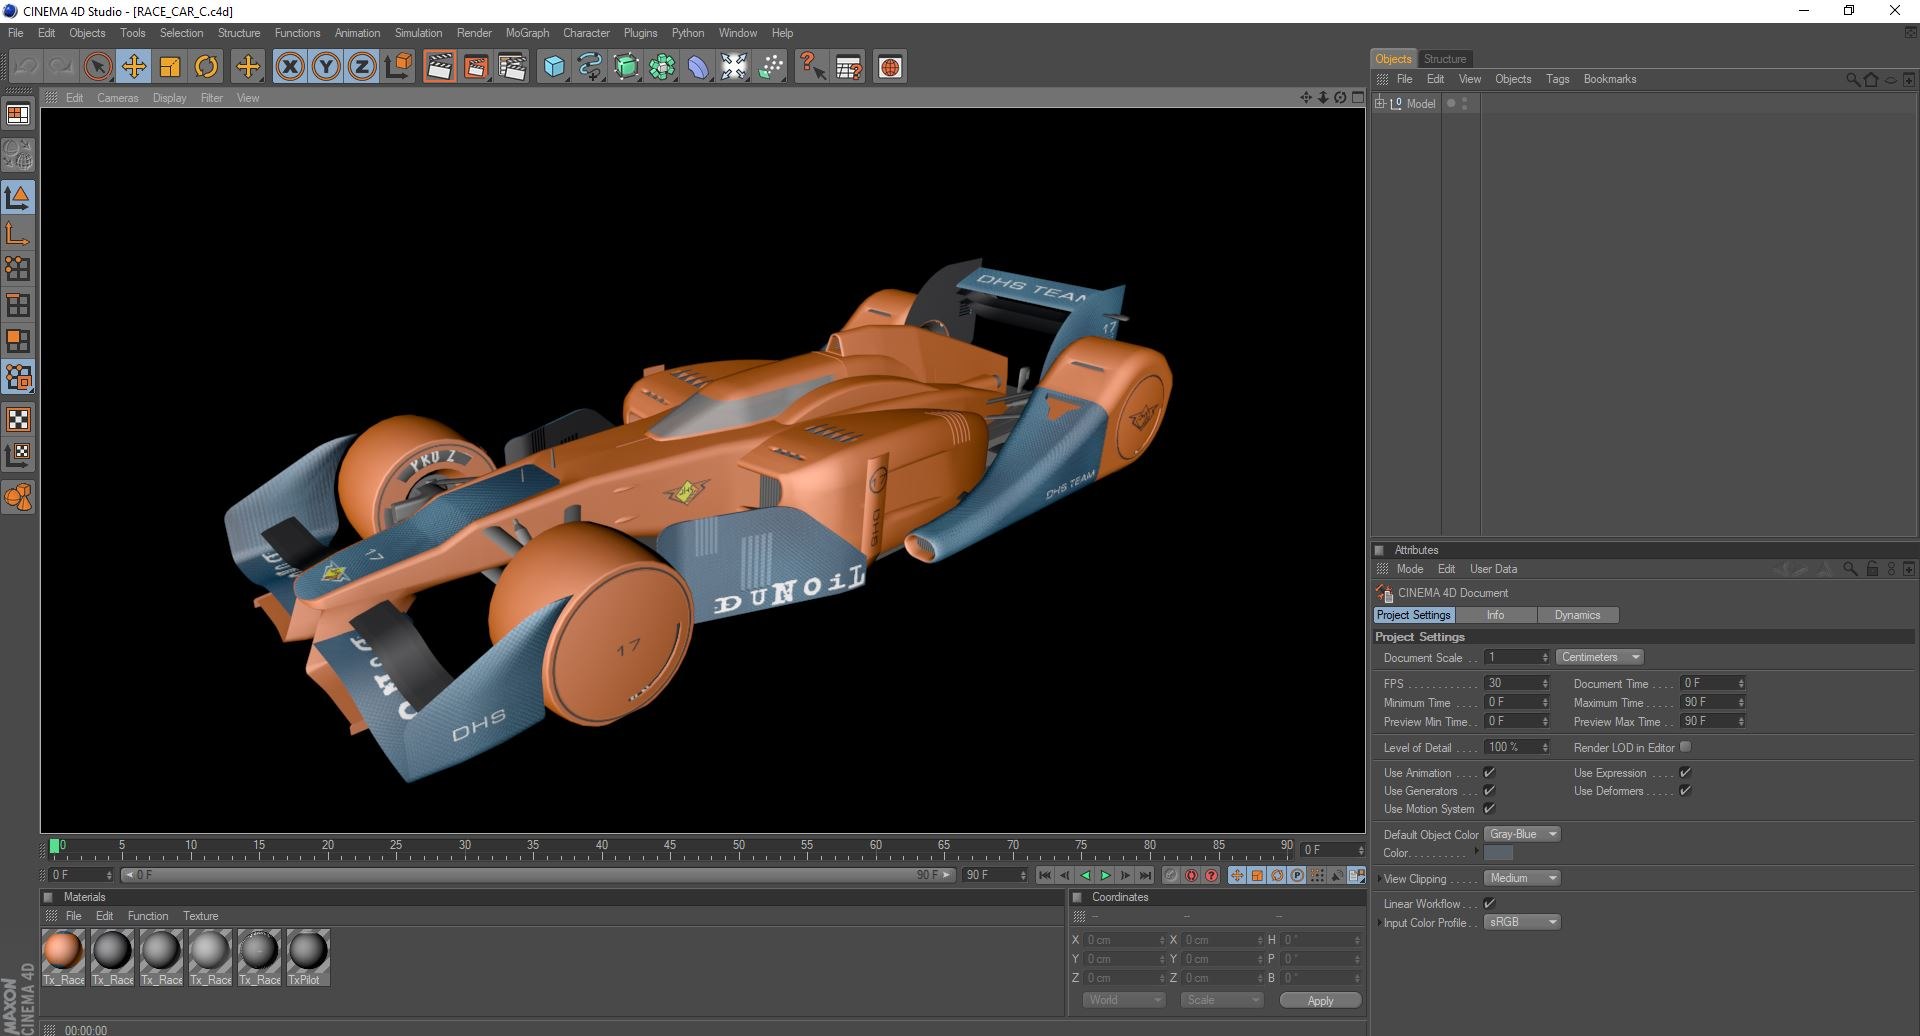Image resolution: width=1920 pixels, height=1036 pixels.
Task: Toggle the Use Deformers checkbox
Action: click(x=1685, y=791)
